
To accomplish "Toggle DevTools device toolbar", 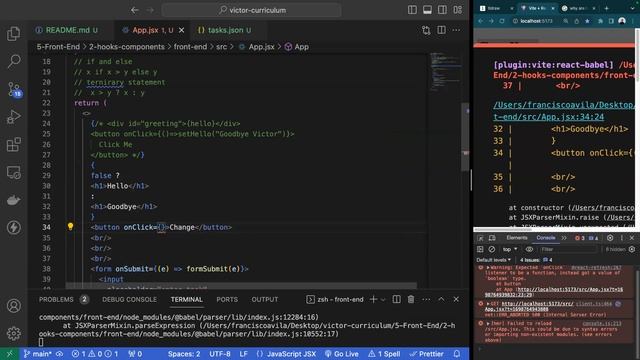I will [x=492, y=238].
